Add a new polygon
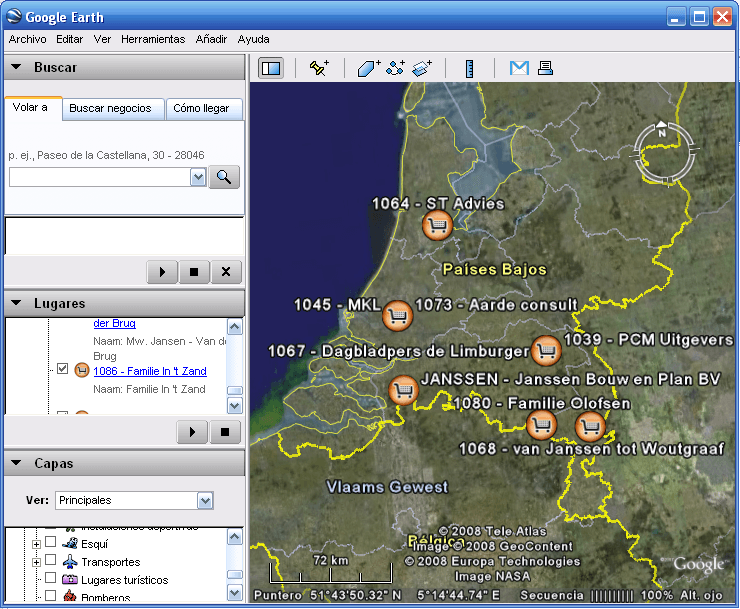740x609 pixels. pyautogui.click(x=369, y=68)
